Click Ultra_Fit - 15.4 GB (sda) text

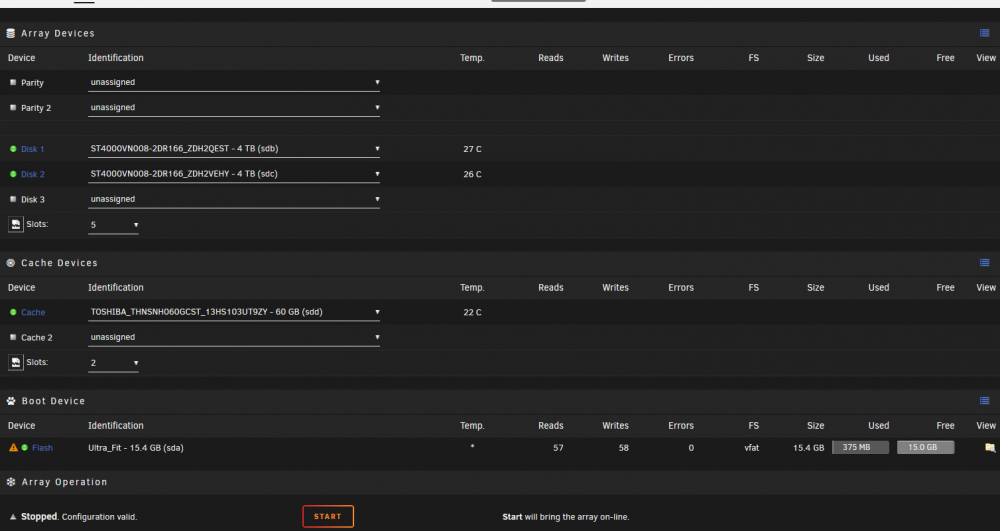tap(136, 448)
